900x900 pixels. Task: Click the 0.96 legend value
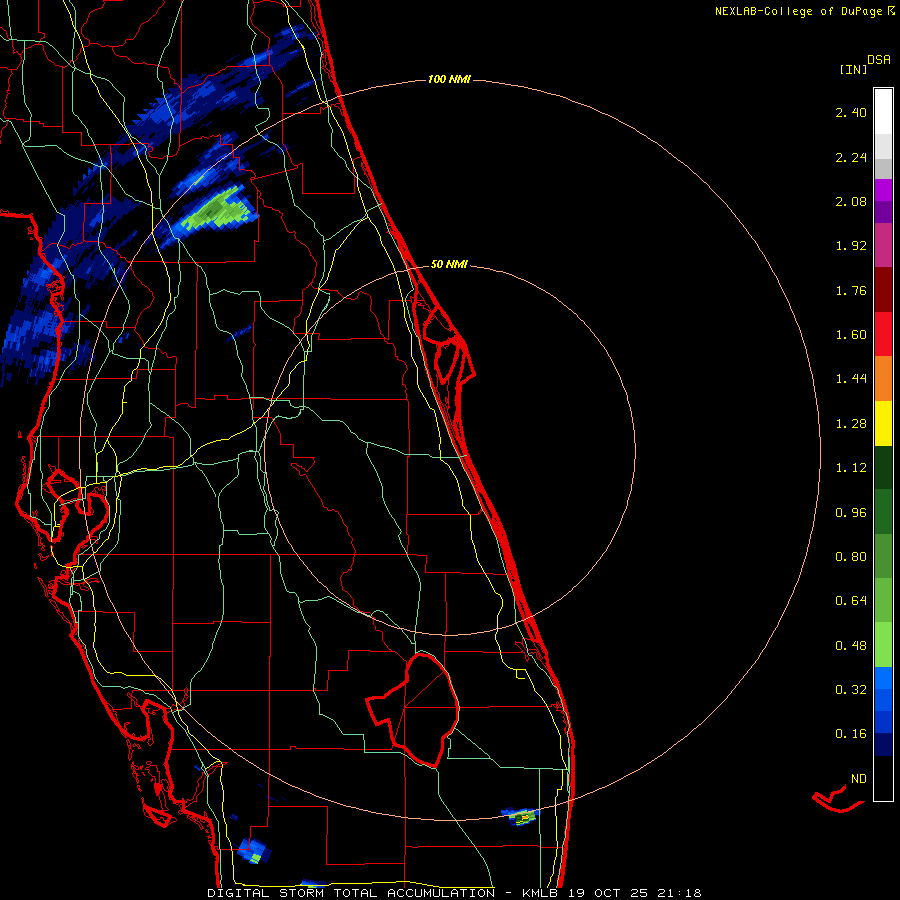851,513
